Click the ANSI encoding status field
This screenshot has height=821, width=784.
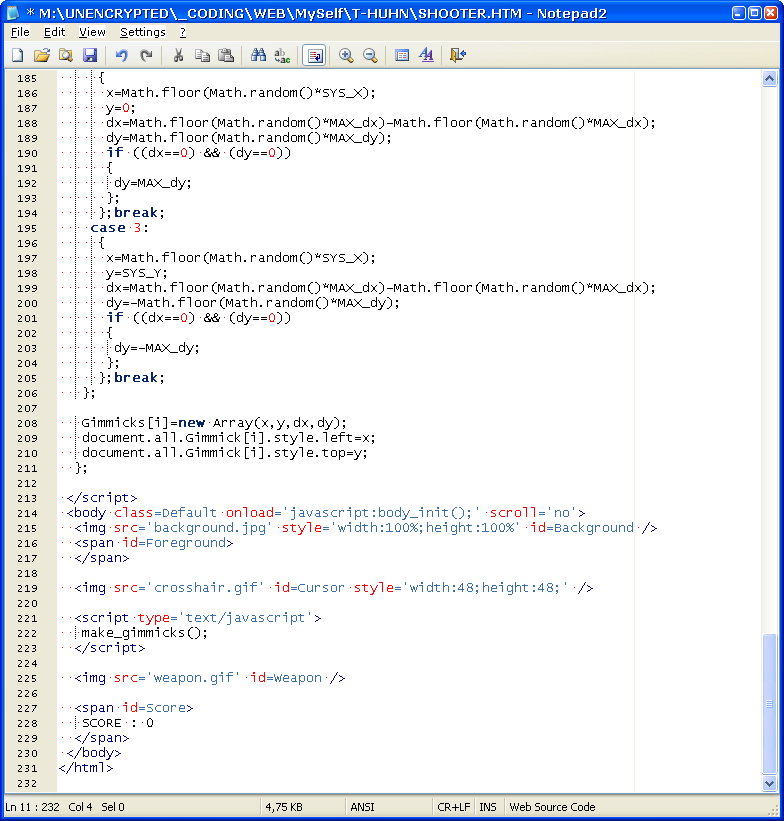362,807
